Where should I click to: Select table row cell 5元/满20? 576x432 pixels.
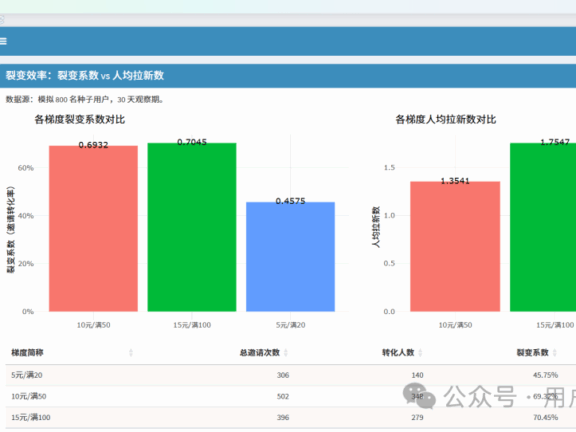[x=27, y=375]
